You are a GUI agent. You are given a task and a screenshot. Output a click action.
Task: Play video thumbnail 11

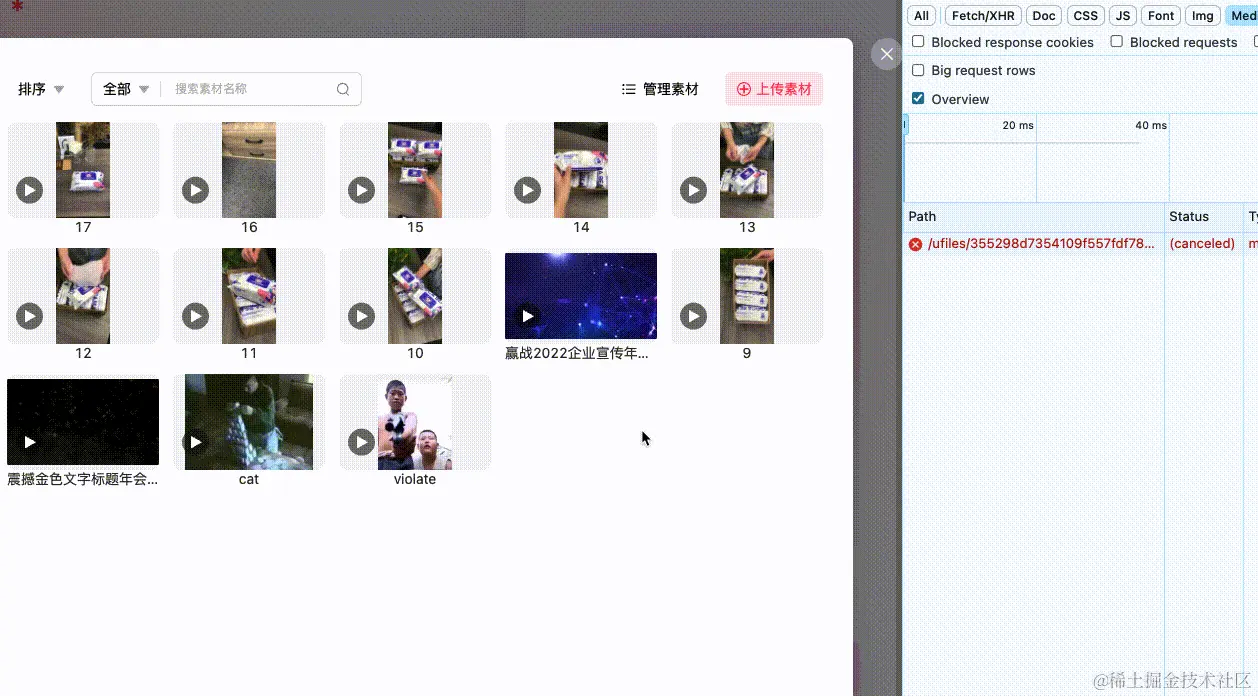pyautogui.click(x=196, y=316)
